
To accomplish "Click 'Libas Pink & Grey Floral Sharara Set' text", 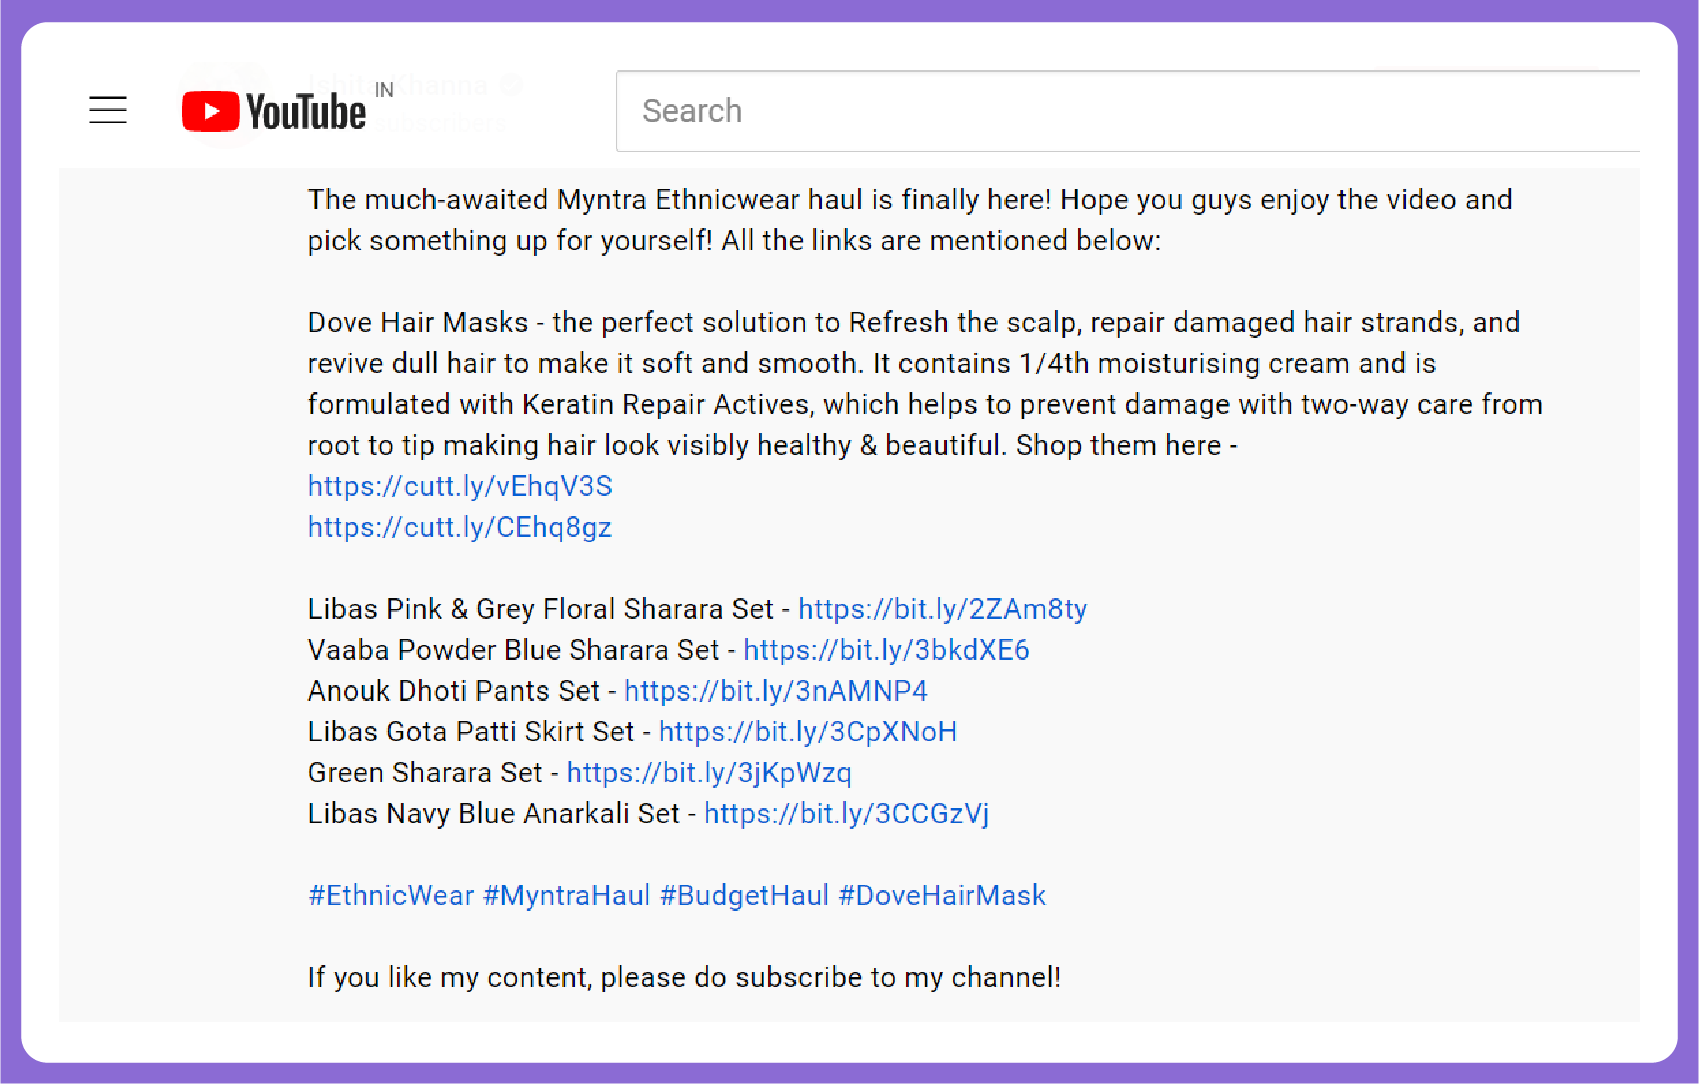I will click(x=541, y=609).
